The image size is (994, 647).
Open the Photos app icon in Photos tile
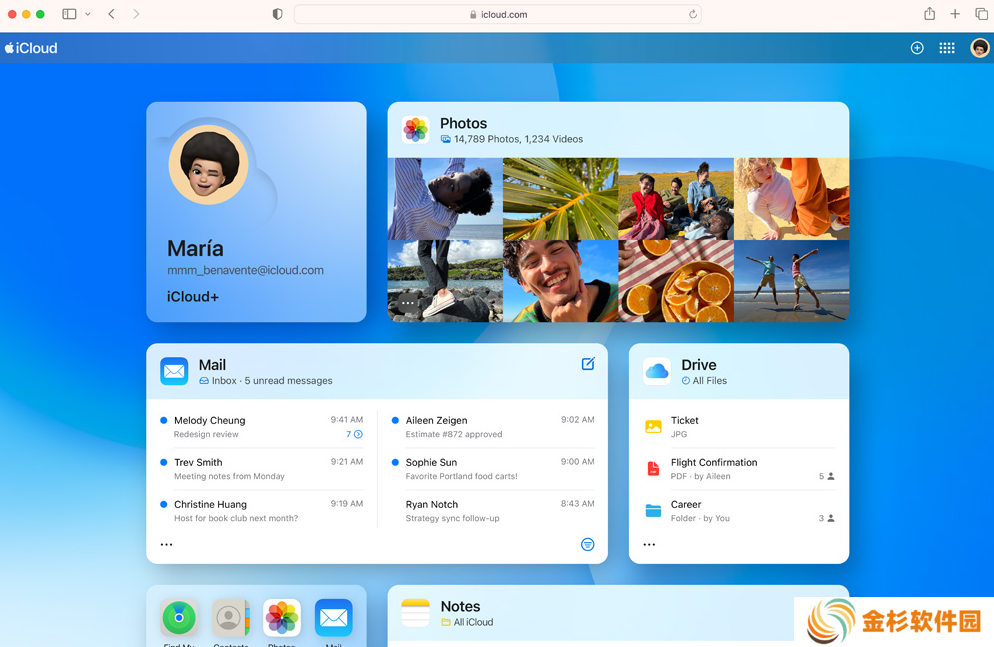[415, 129]
